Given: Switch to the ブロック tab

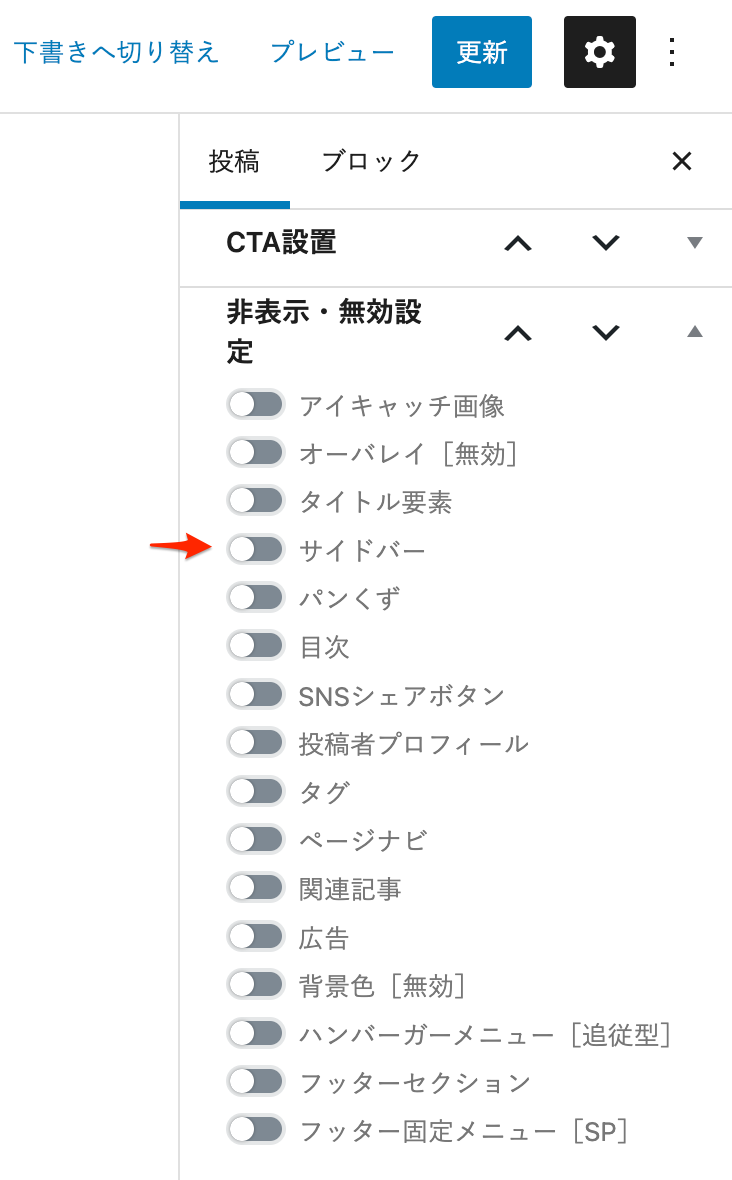Looking at the screenshot, I should tap(371, 161).
